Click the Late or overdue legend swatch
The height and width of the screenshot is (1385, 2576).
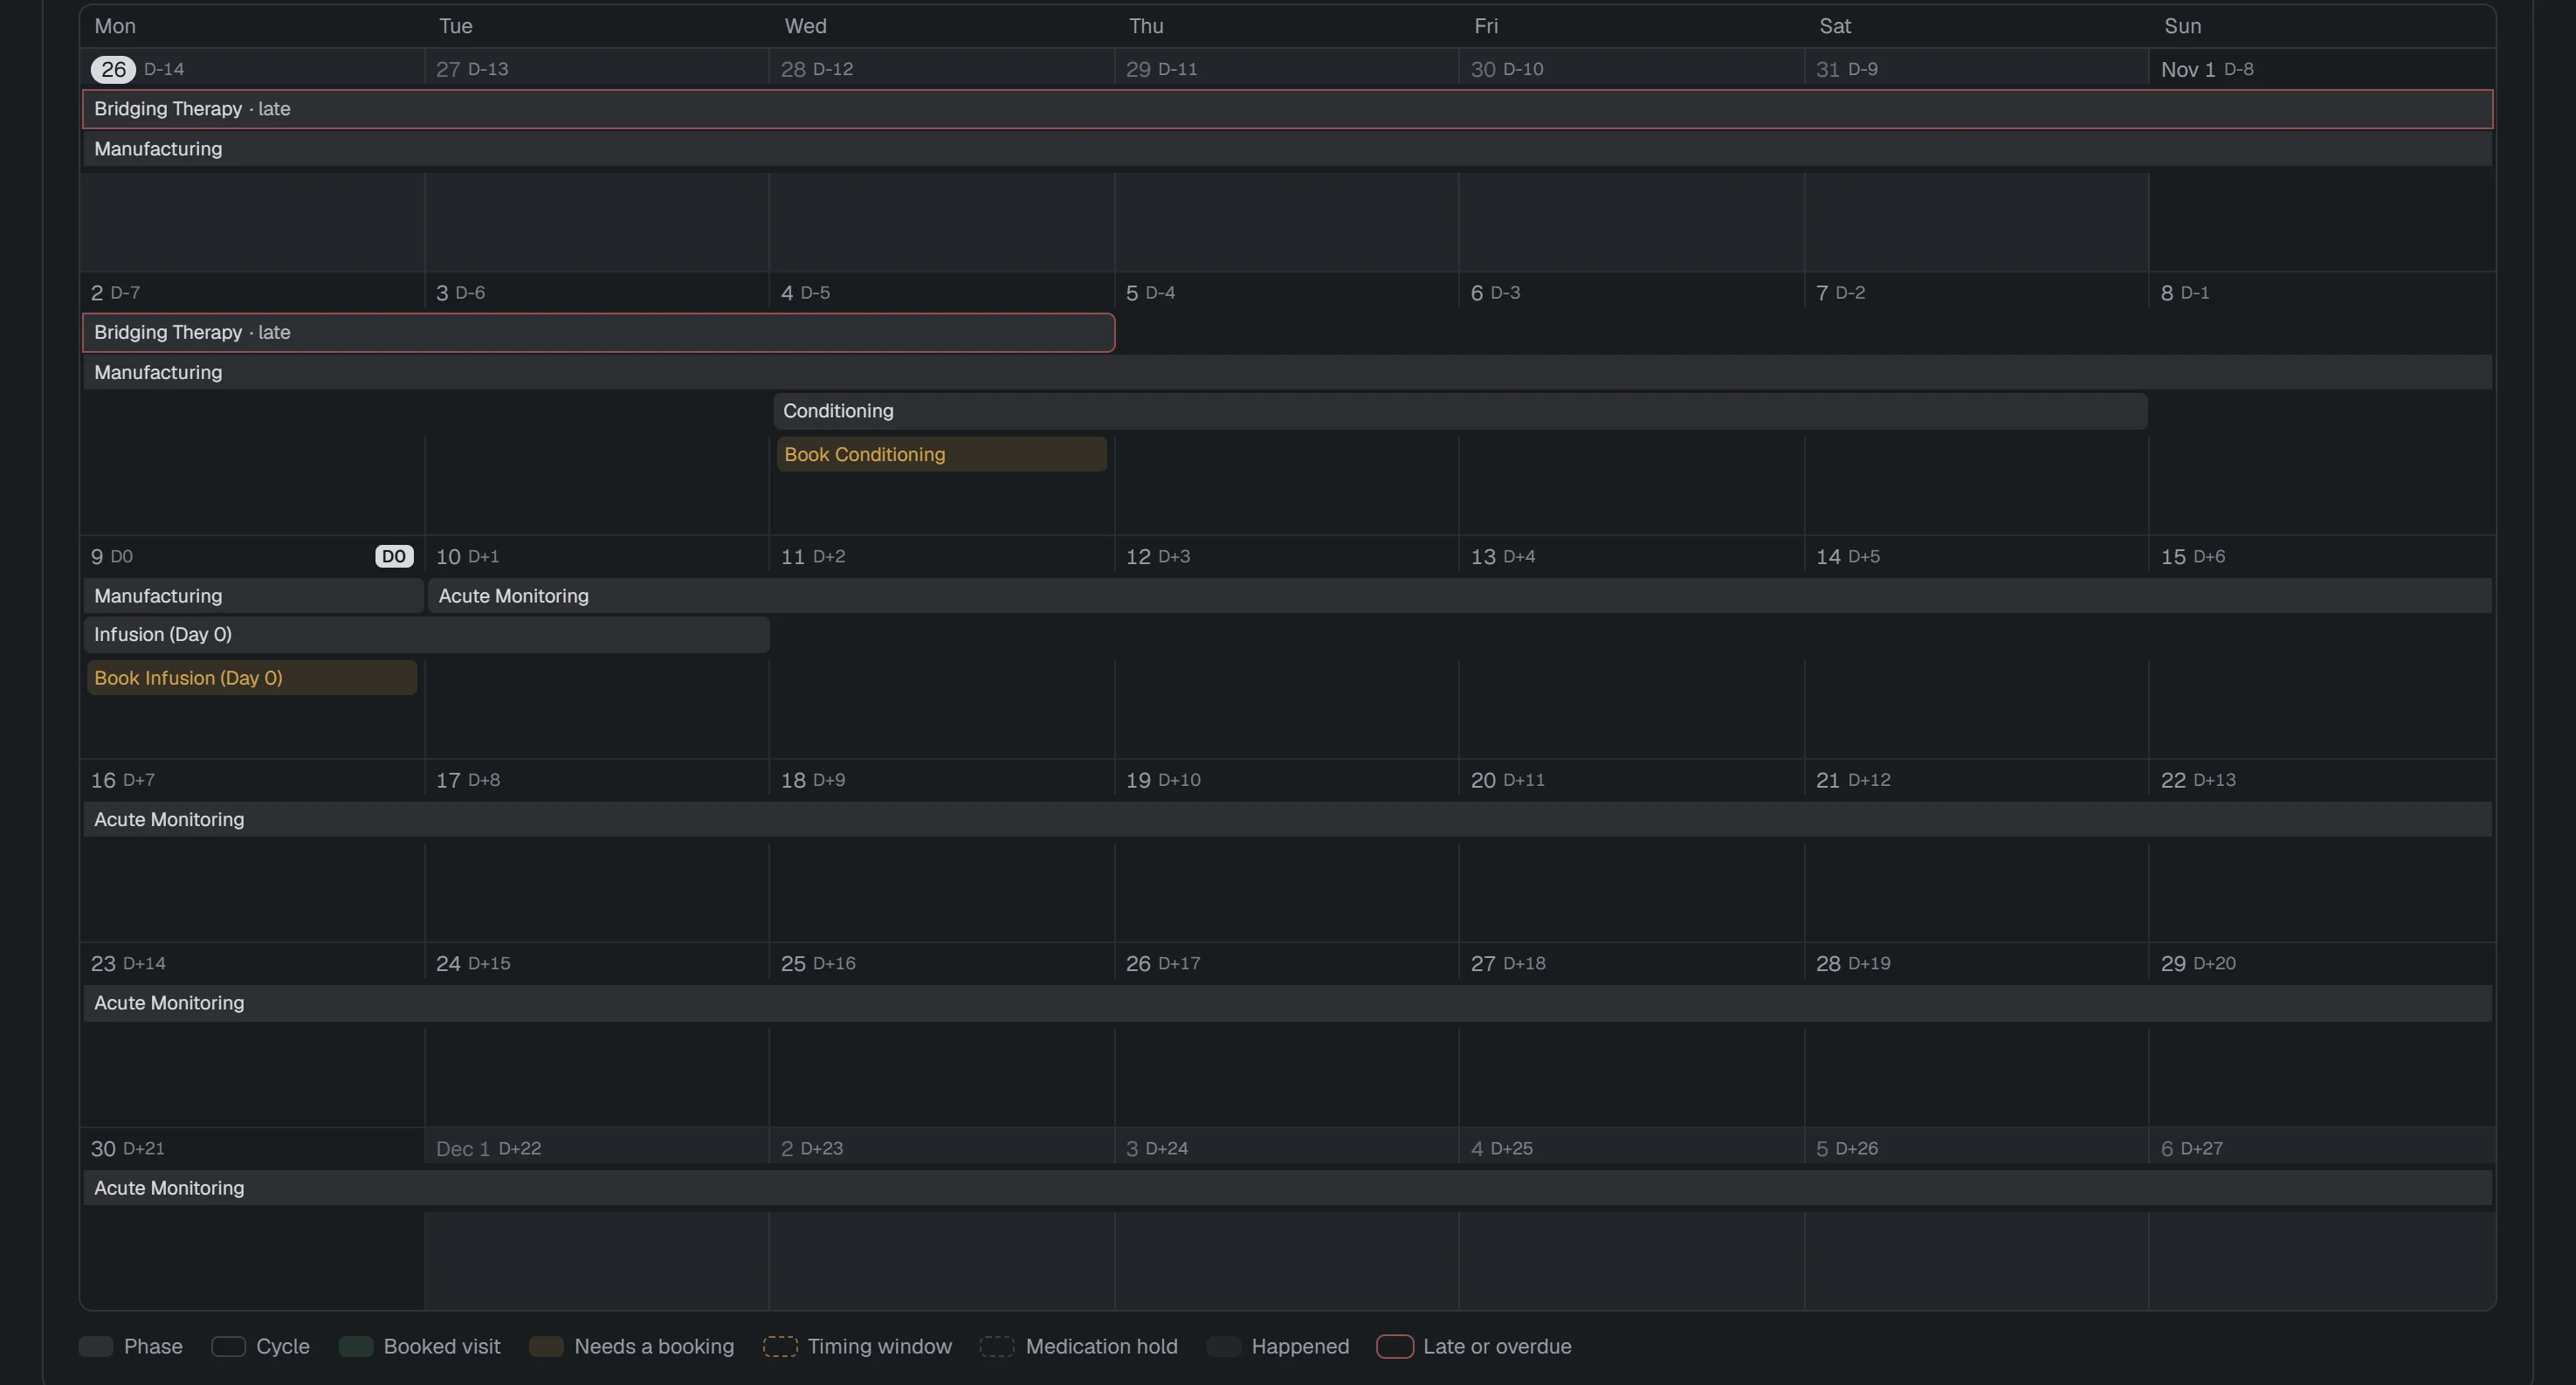click(x=1395, y=1346)
